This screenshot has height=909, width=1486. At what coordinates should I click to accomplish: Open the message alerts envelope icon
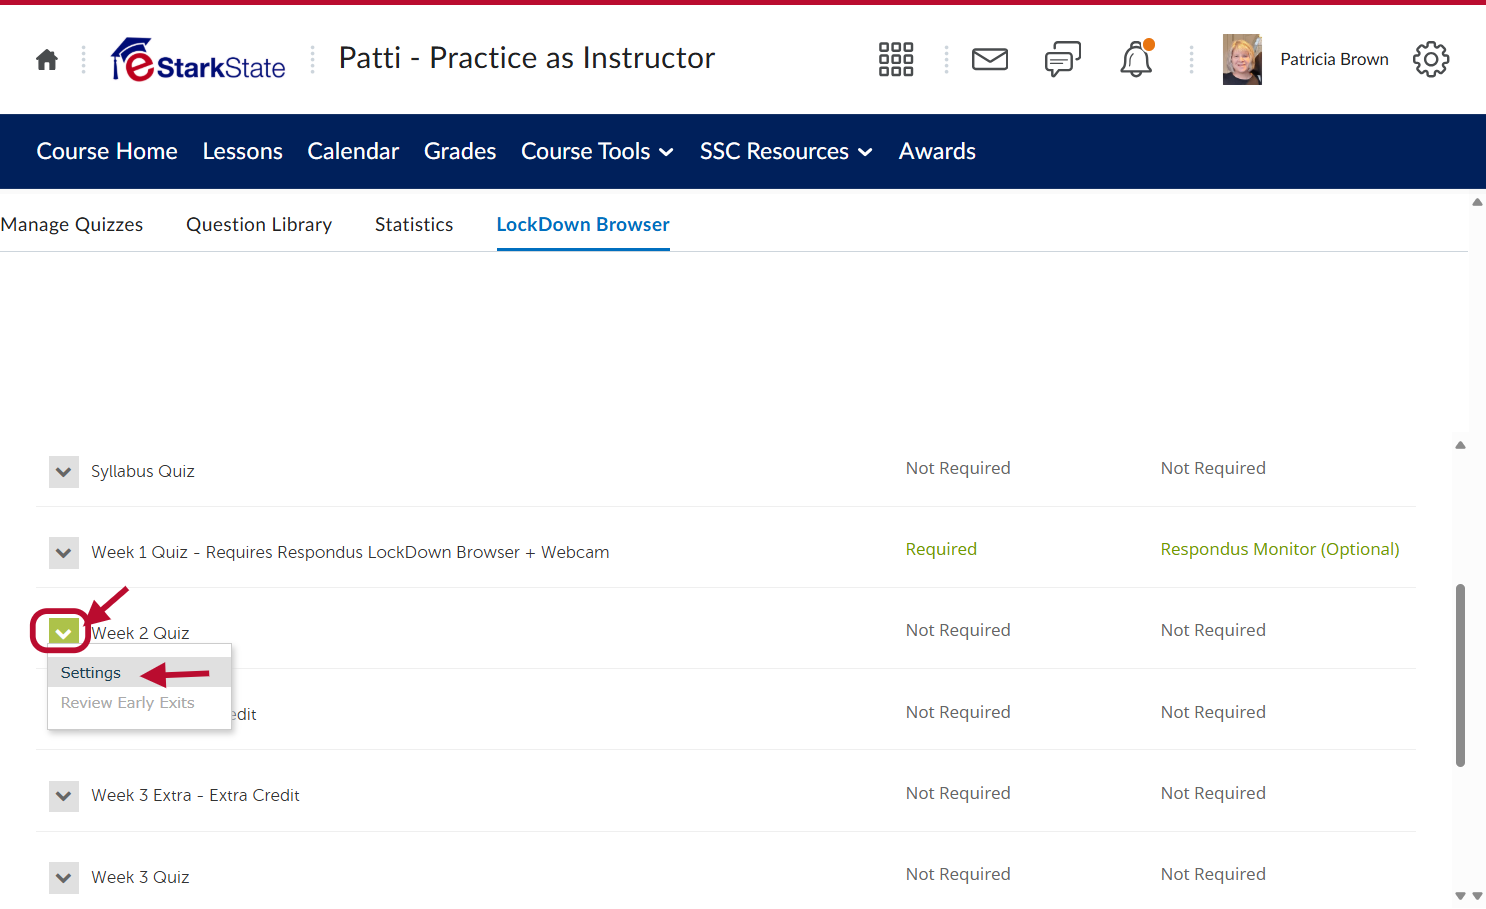(990, 59)
